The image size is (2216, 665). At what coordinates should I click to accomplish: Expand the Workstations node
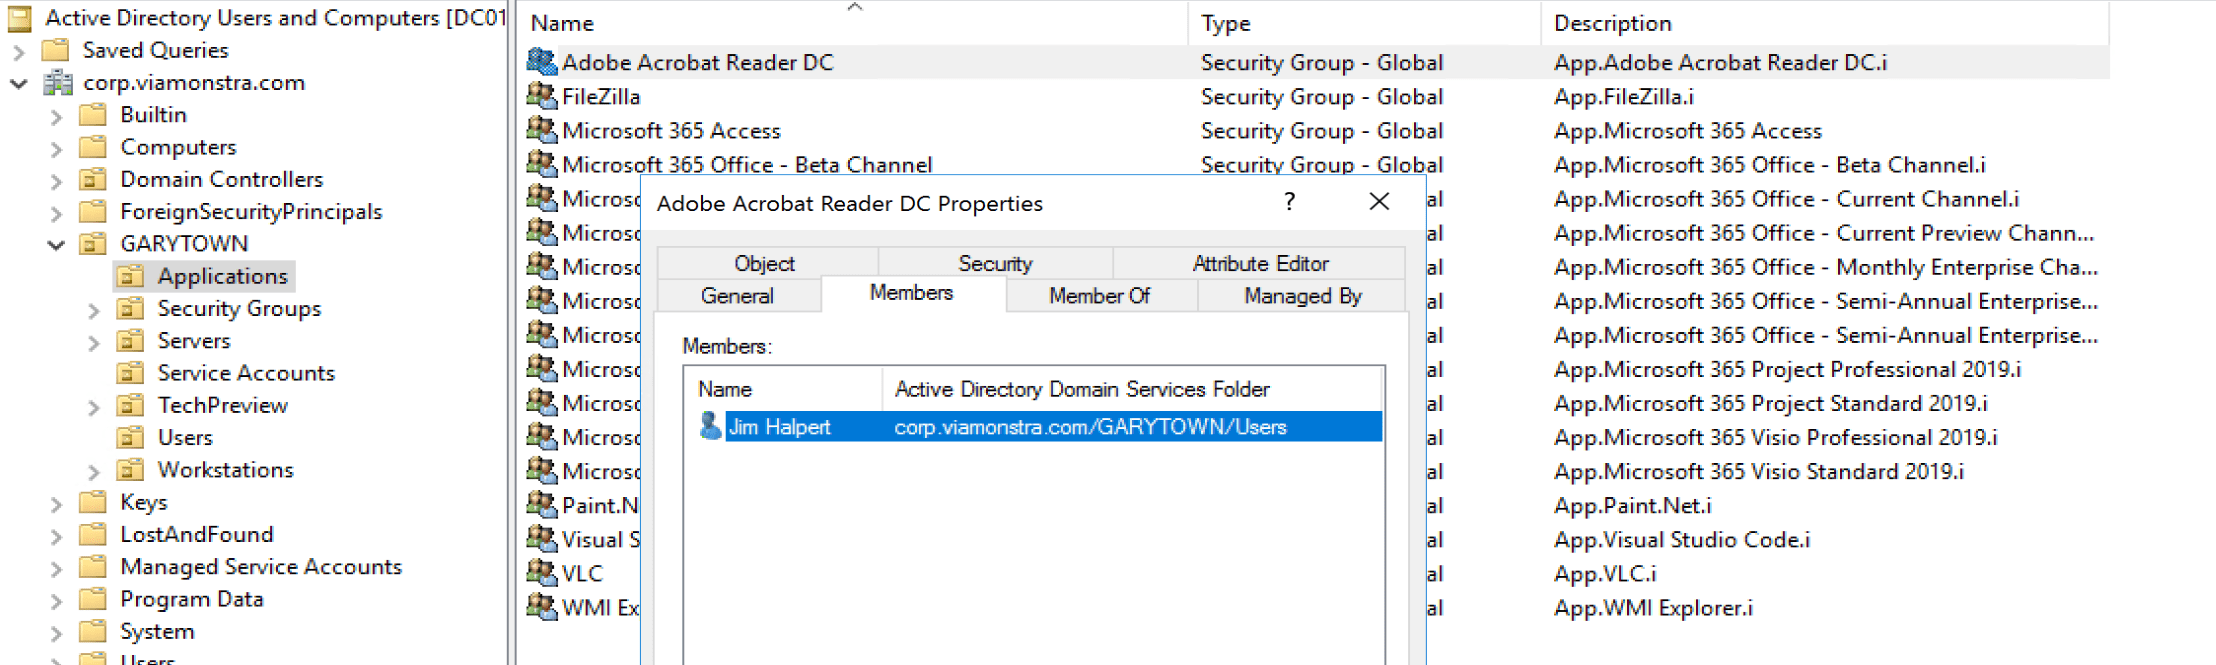tap(94, 471)
